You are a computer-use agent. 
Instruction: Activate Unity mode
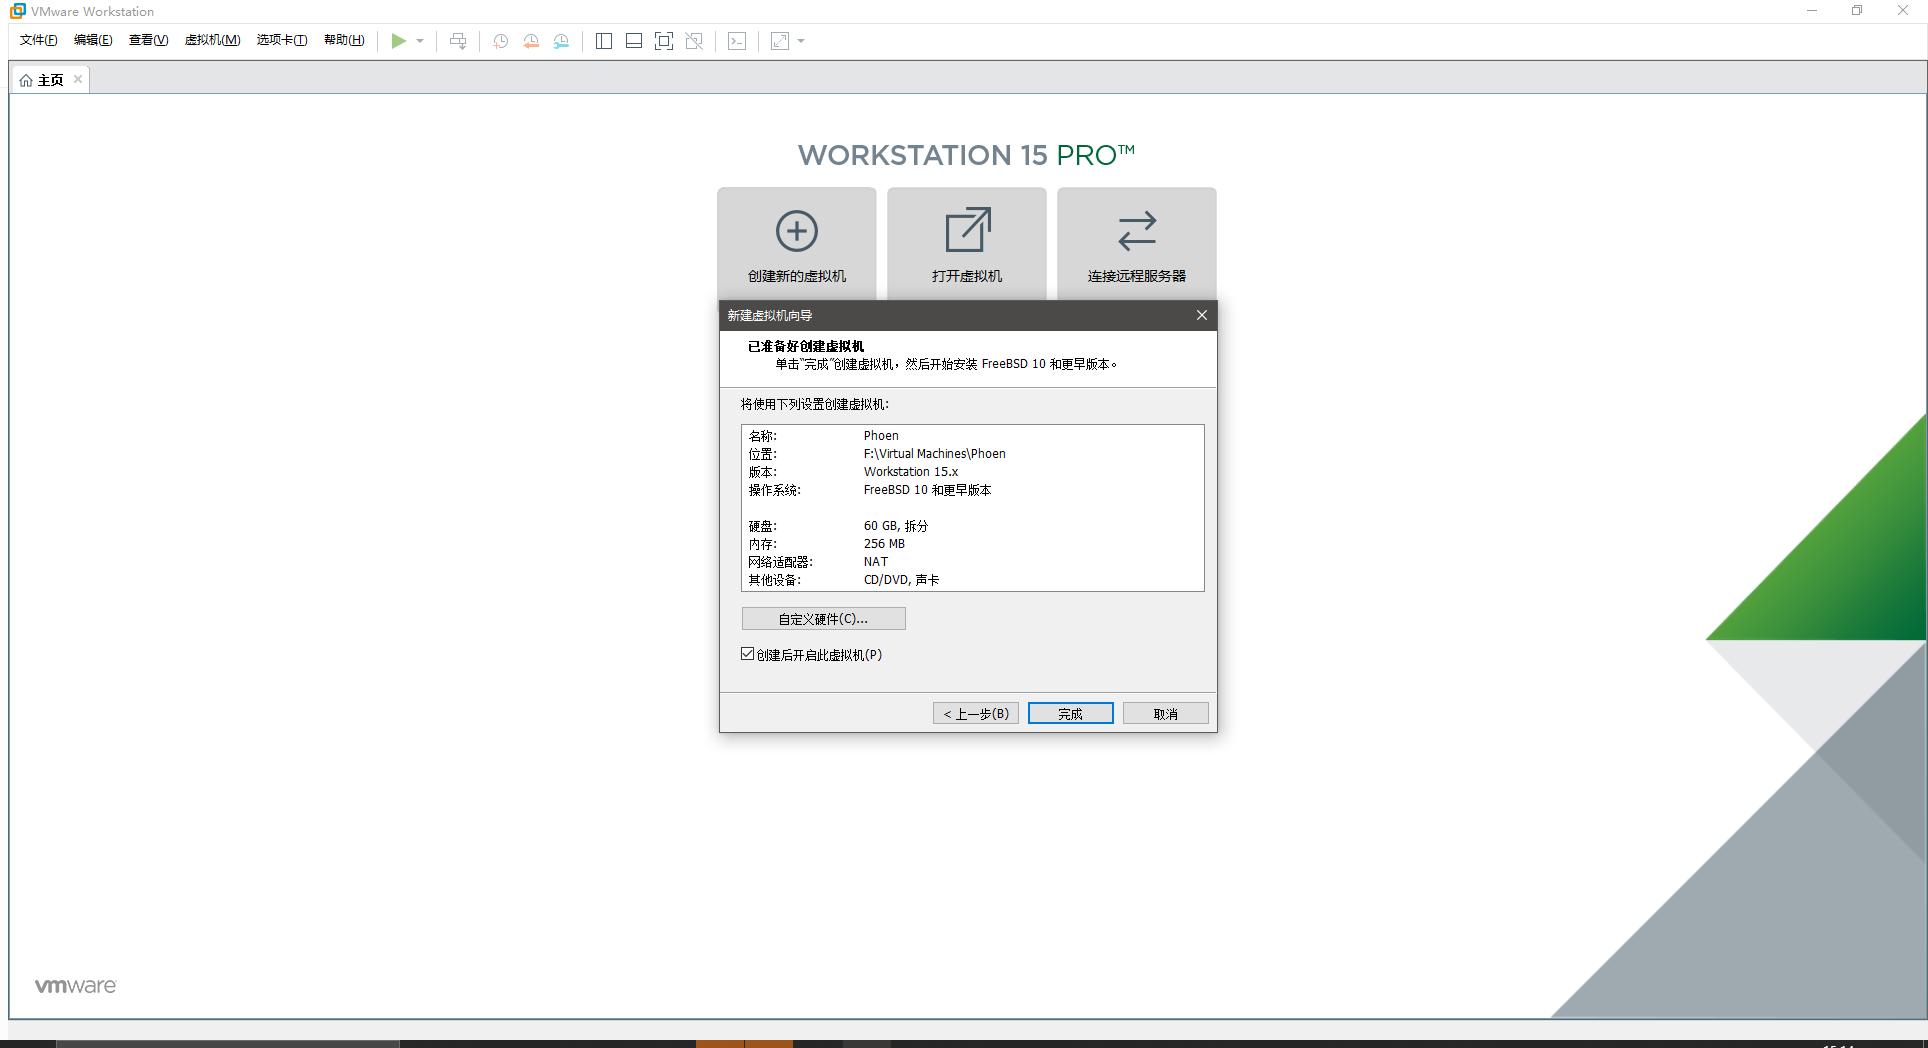[x=693, y=41]
